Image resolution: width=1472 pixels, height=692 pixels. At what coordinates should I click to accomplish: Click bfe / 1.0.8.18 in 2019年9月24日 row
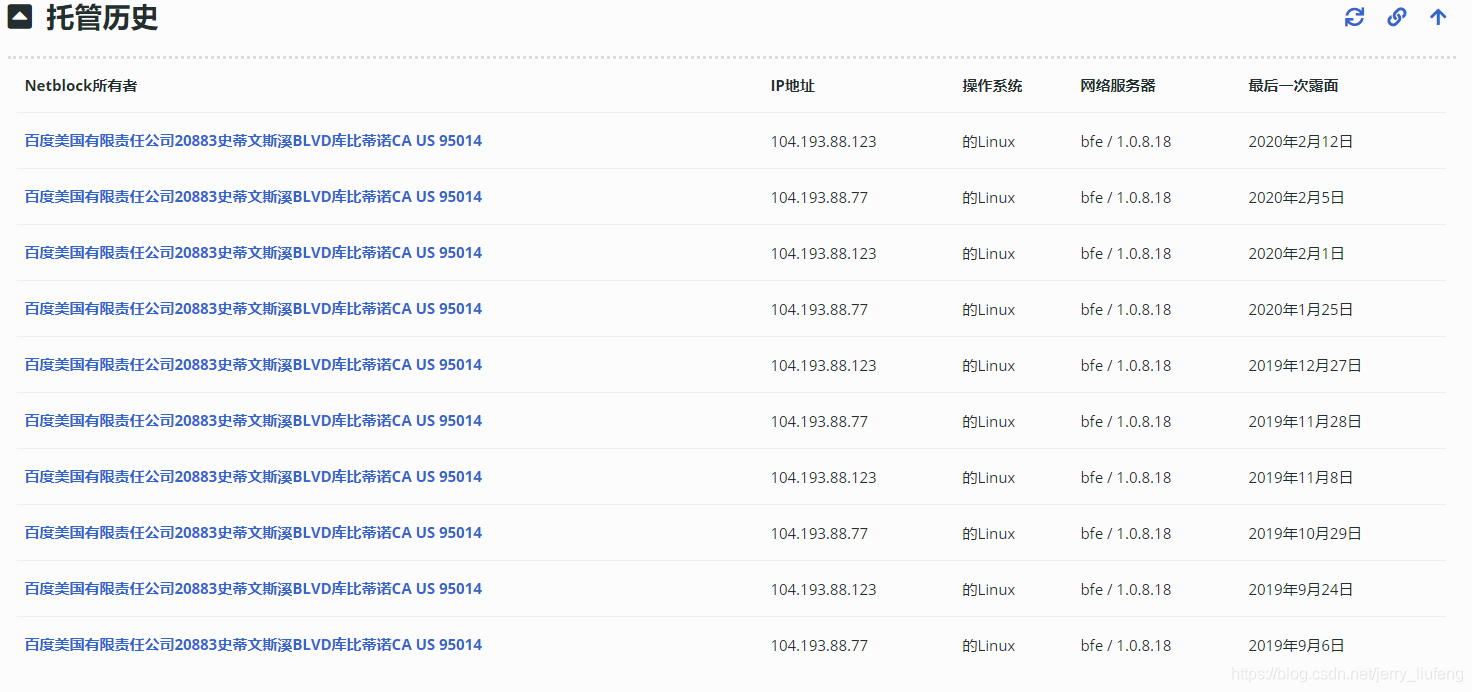tap(1126, 590)
